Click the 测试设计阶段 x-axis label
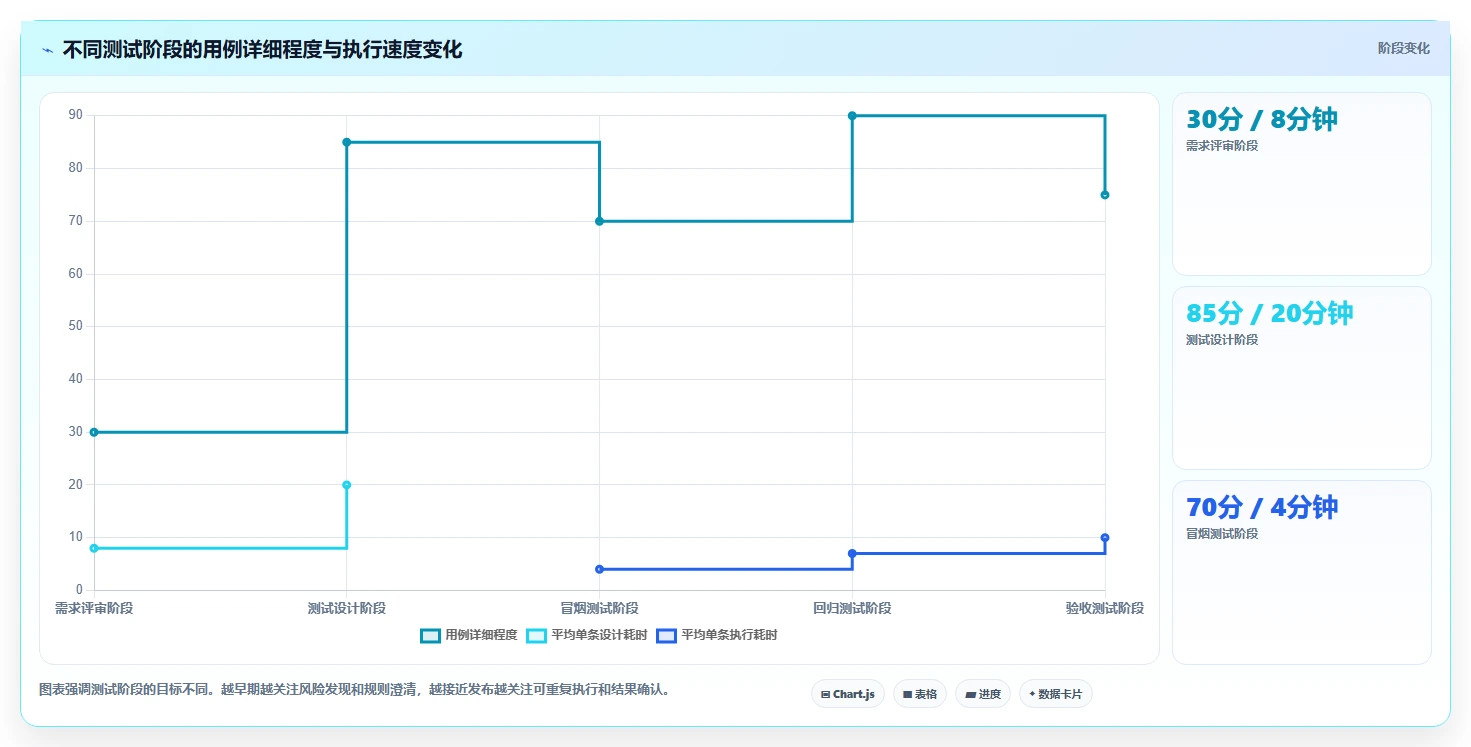This screenshot has width=1471, height=747. click(x=347, y=608)
